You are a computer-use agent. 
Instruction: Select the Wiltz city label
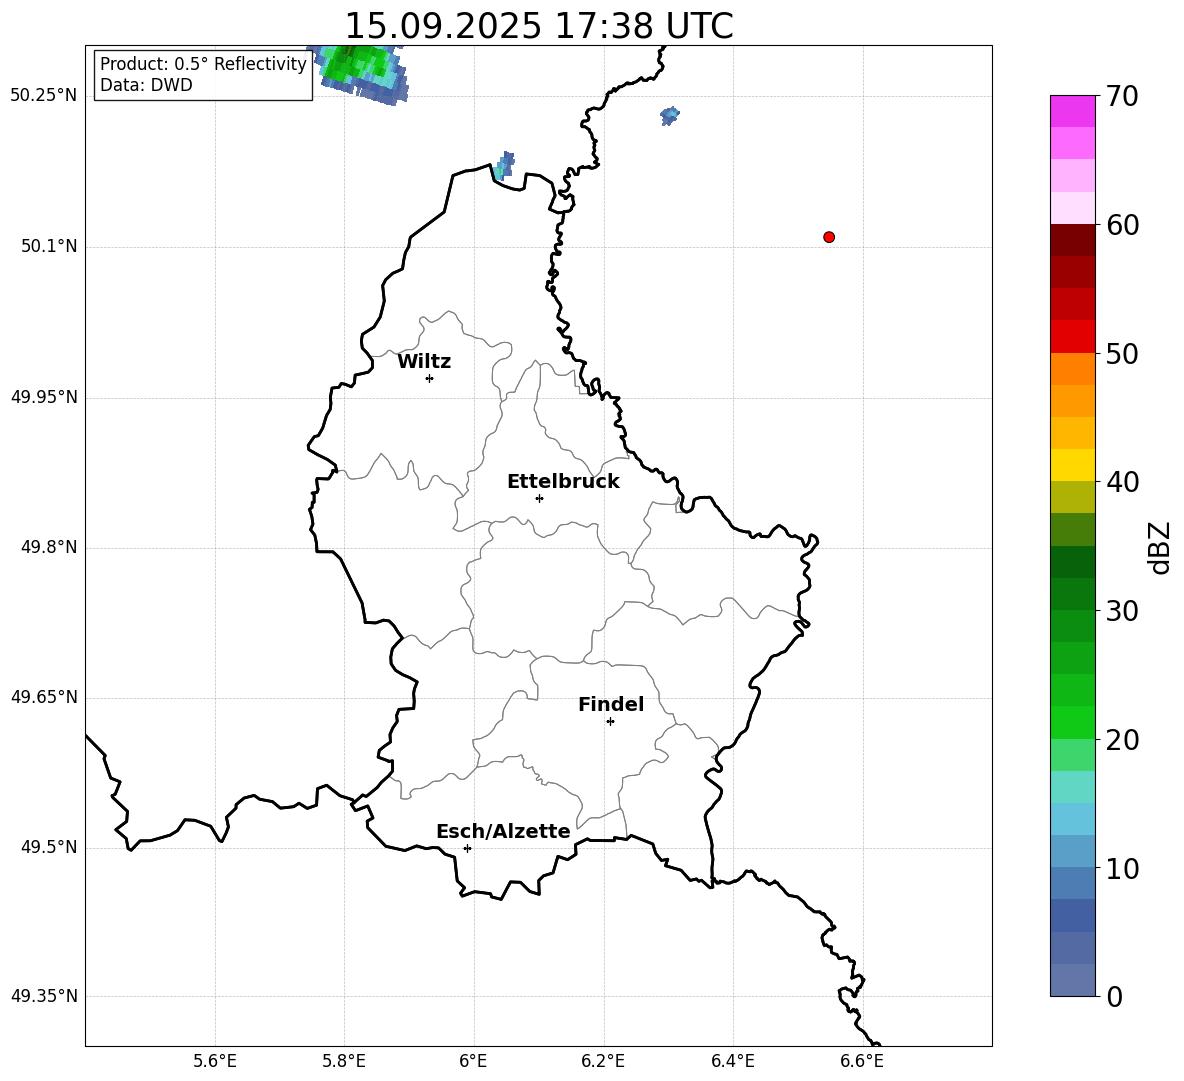tap(424, 362)
